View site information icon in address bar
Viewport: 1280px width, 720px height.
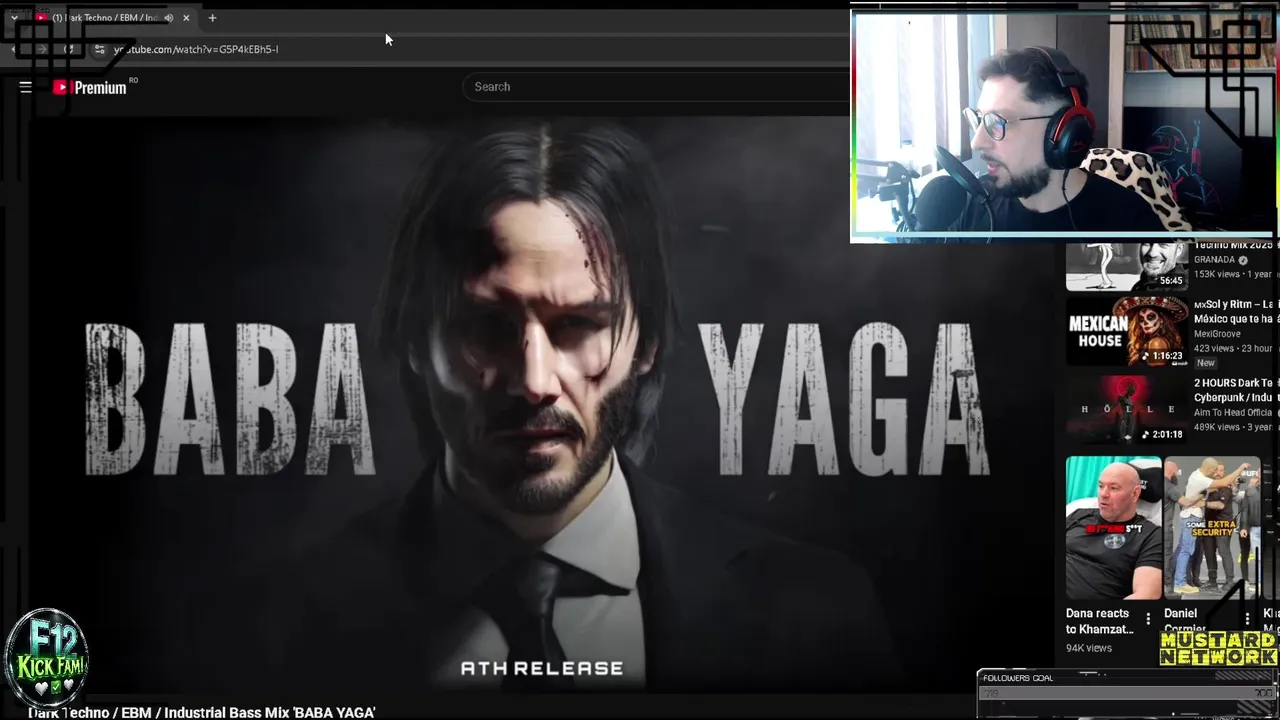coord(99,49)
